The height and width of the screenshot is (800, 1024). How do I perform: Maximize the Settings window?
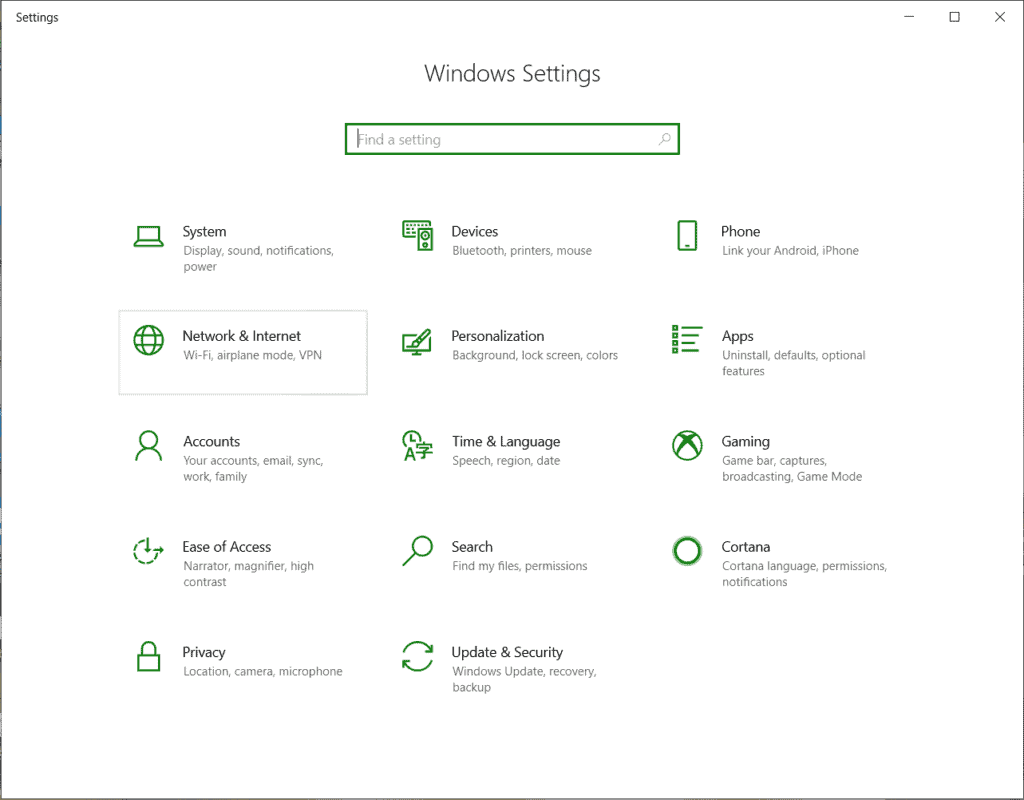click(954, 17)
